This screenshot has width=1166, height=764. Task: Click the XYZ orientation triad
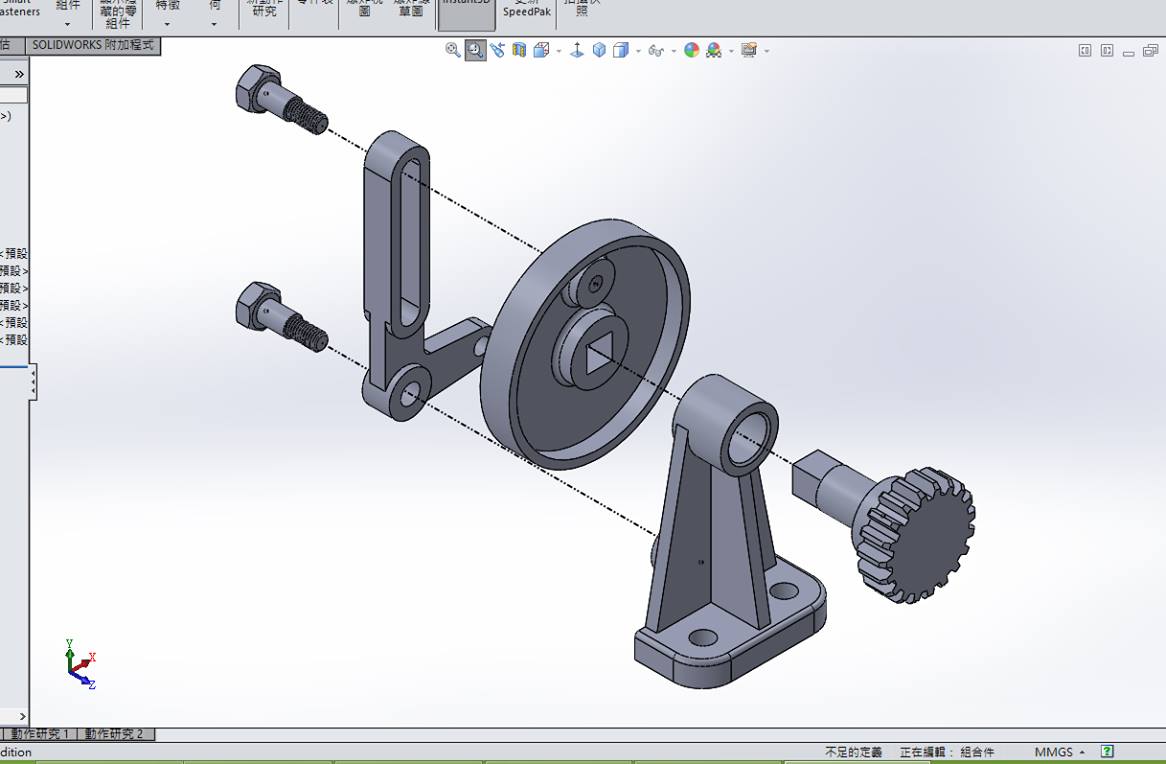point(80,664)
